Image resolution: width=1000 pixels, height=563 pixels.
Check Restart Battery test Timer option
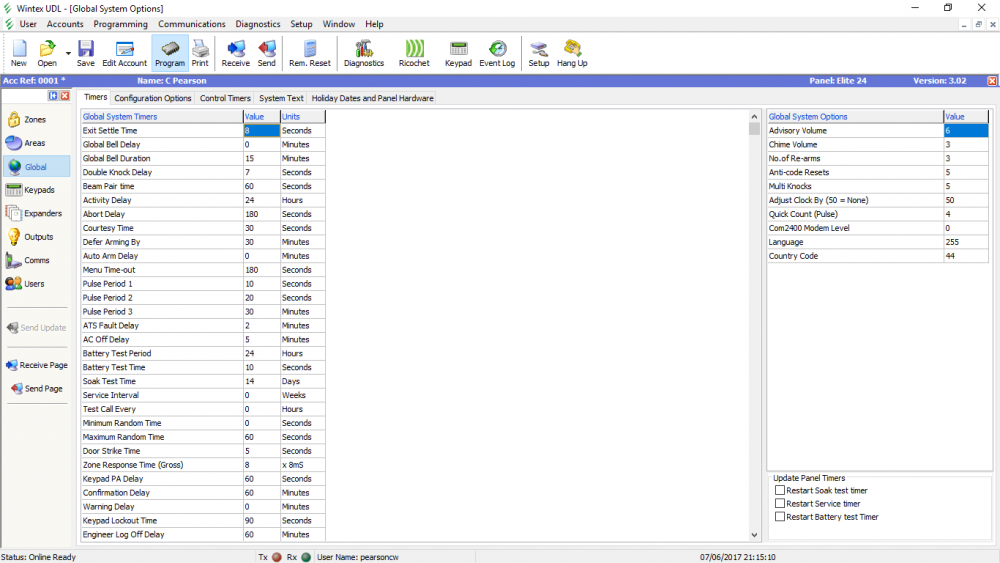780,517
